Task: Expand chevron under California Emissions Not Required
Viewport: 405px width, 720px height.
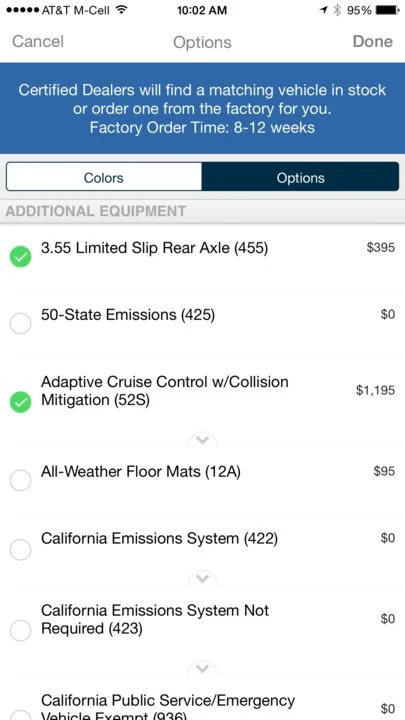Action: (x=202, y=669)
